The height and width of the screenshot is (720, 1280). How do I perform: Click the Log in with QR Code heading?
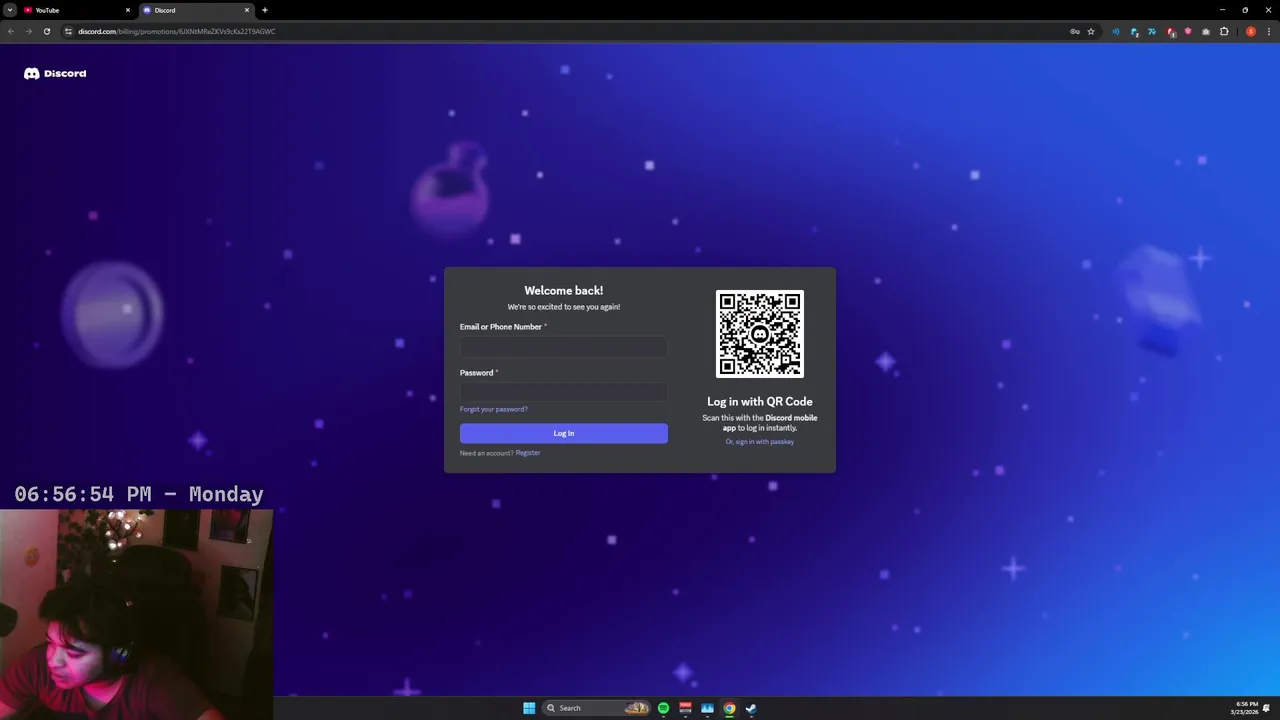[760, 402]
